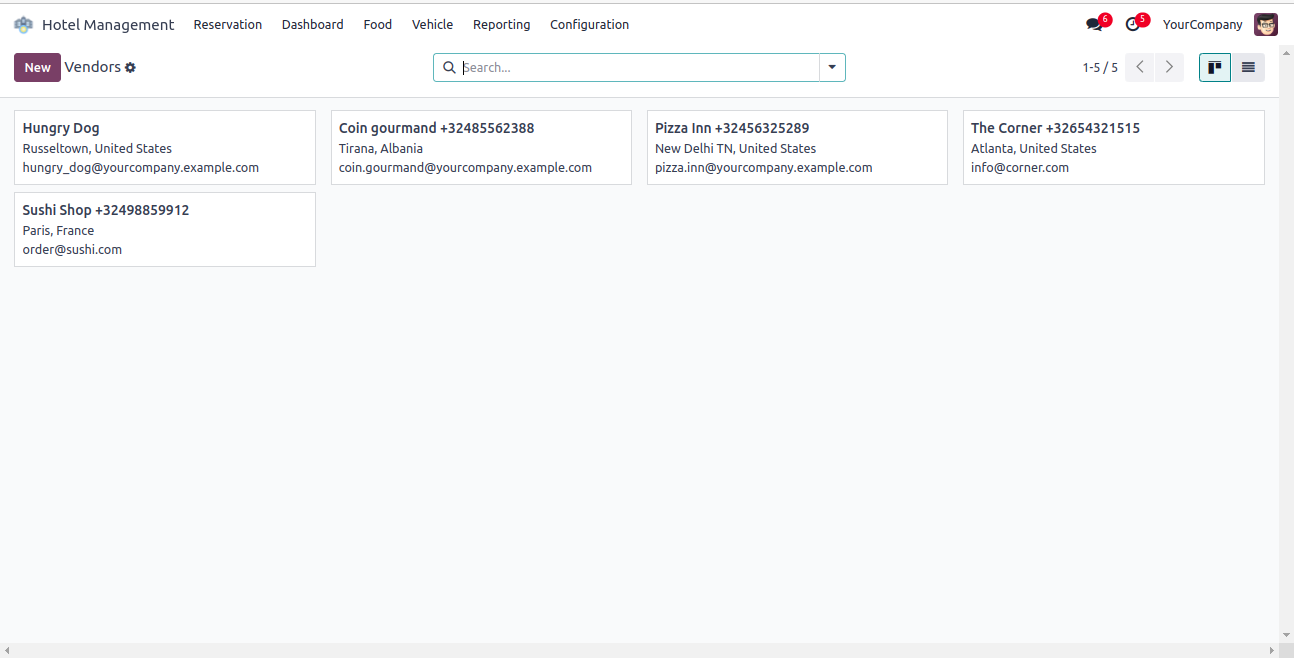Screen dimensions: 1294x658
Task: Open the Reservation menu
Action: (x=228, y=24)
